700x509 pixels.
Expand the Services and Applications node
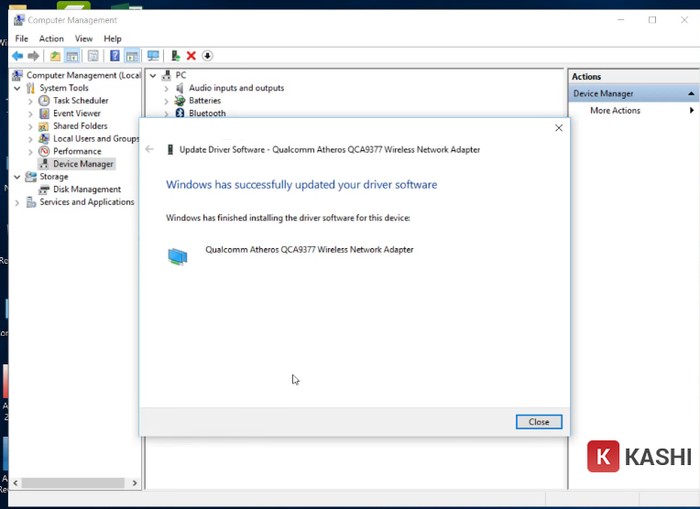point(18,202)
